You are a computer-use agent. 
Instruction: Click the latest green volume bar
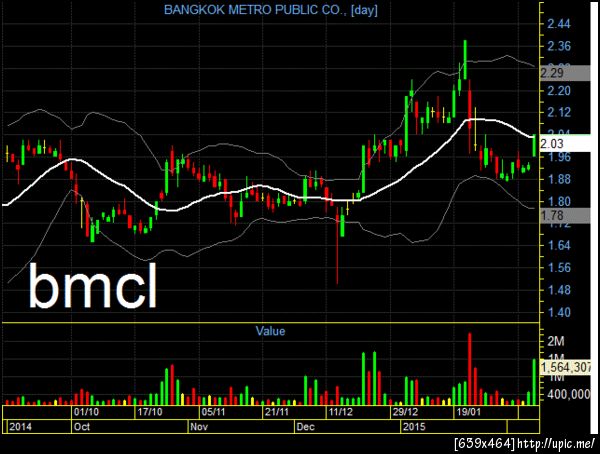click(535, 382)
